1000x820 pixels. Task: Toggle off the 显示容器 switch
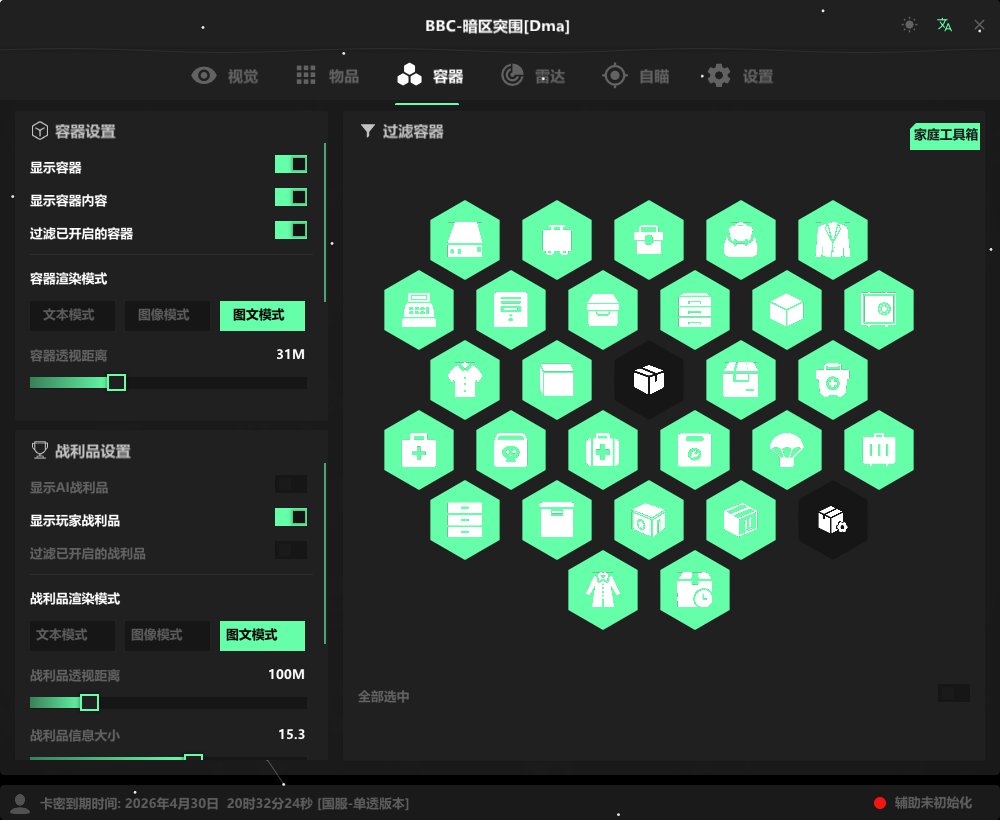click(291, 164)
